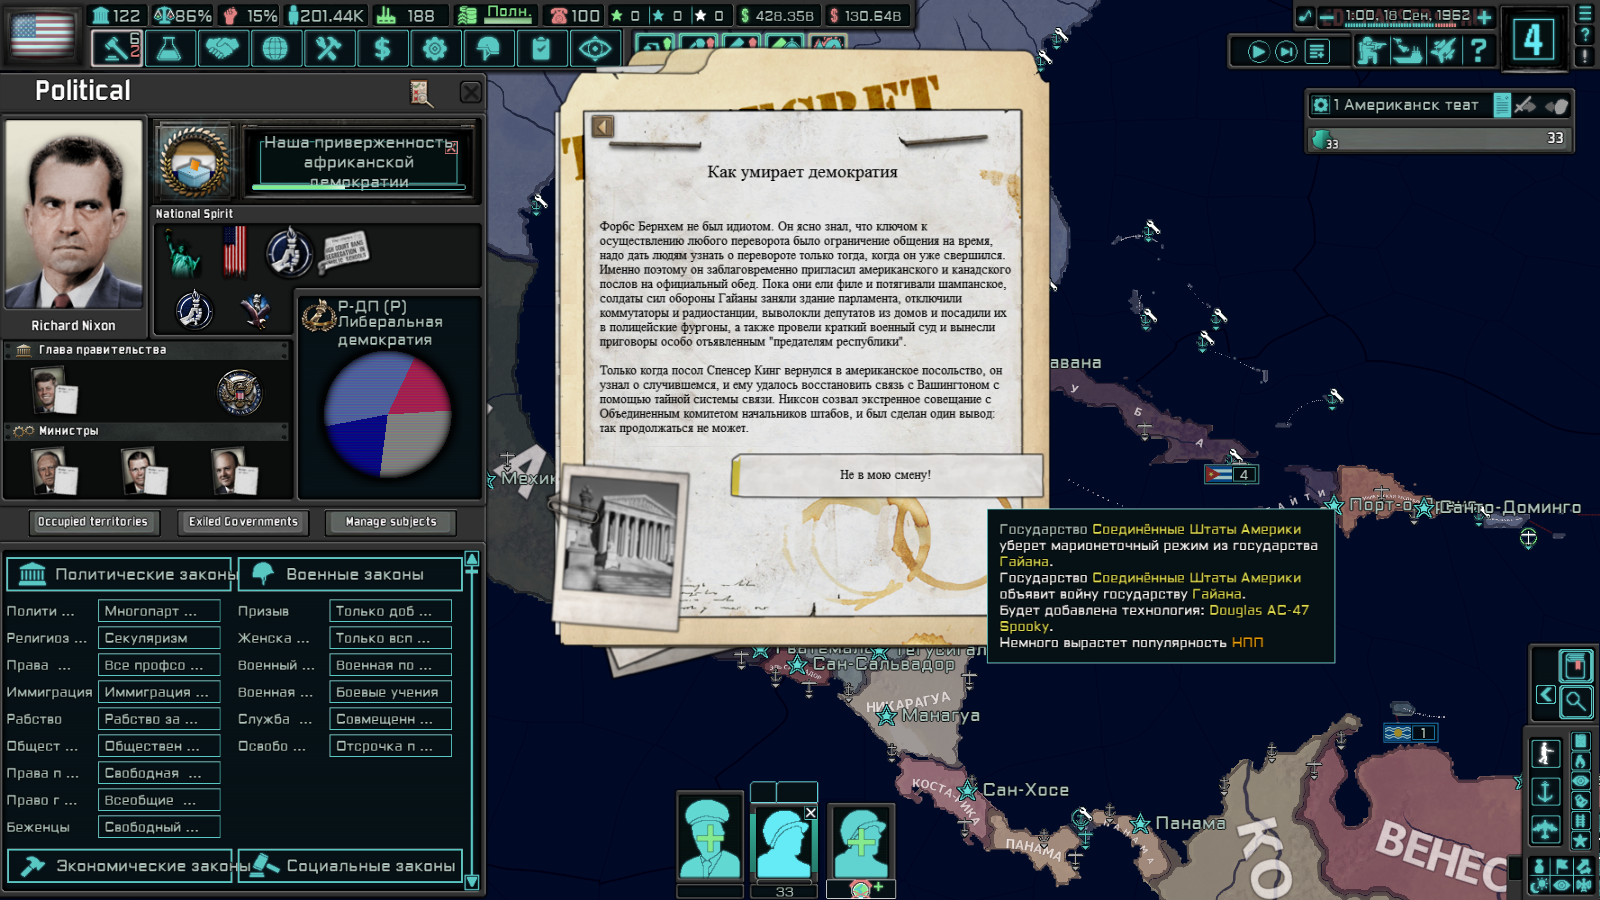Open the research flask tab
This screenshot has height=900, width=1600.
coord(169,48)
